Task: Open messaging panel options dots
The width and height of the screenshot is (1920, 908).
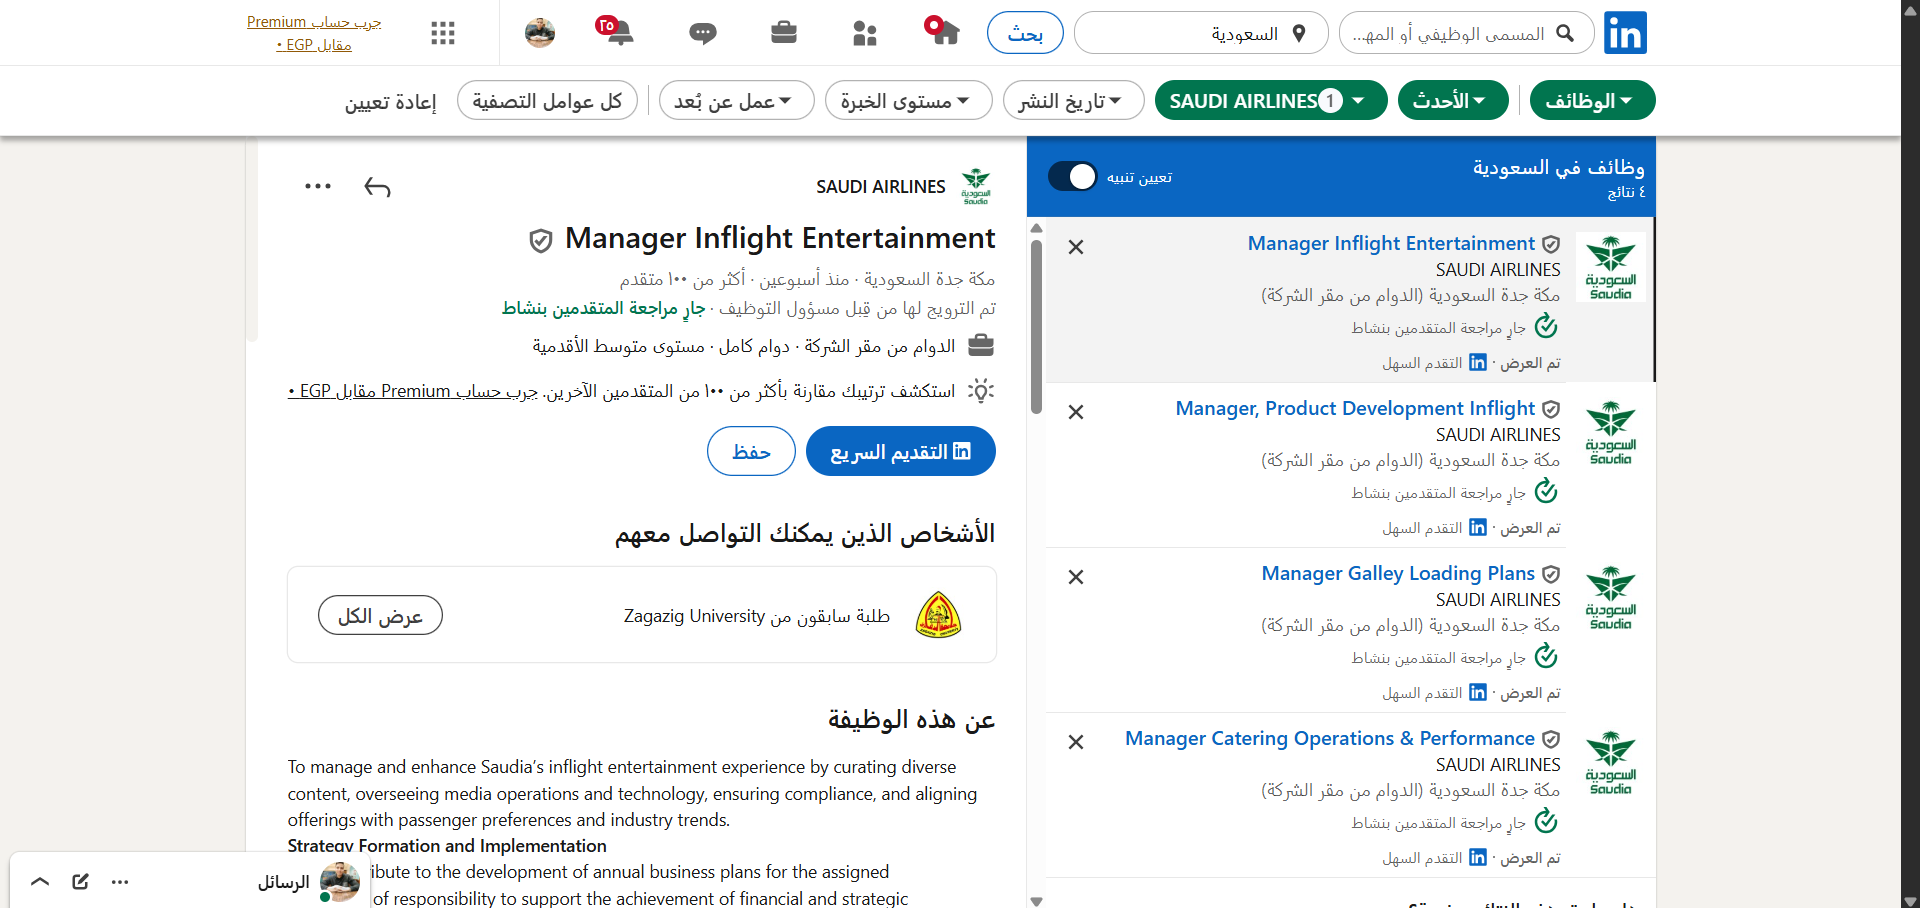Action: pyautogui.click(x=120, y=882)
